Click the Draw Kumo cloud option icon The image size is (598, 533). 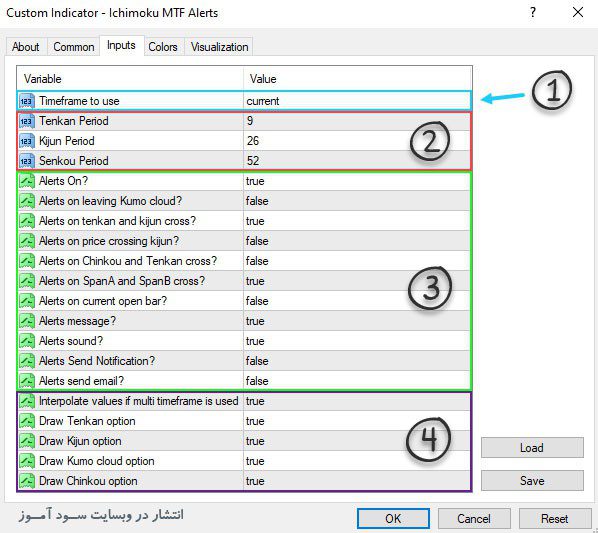27,461
